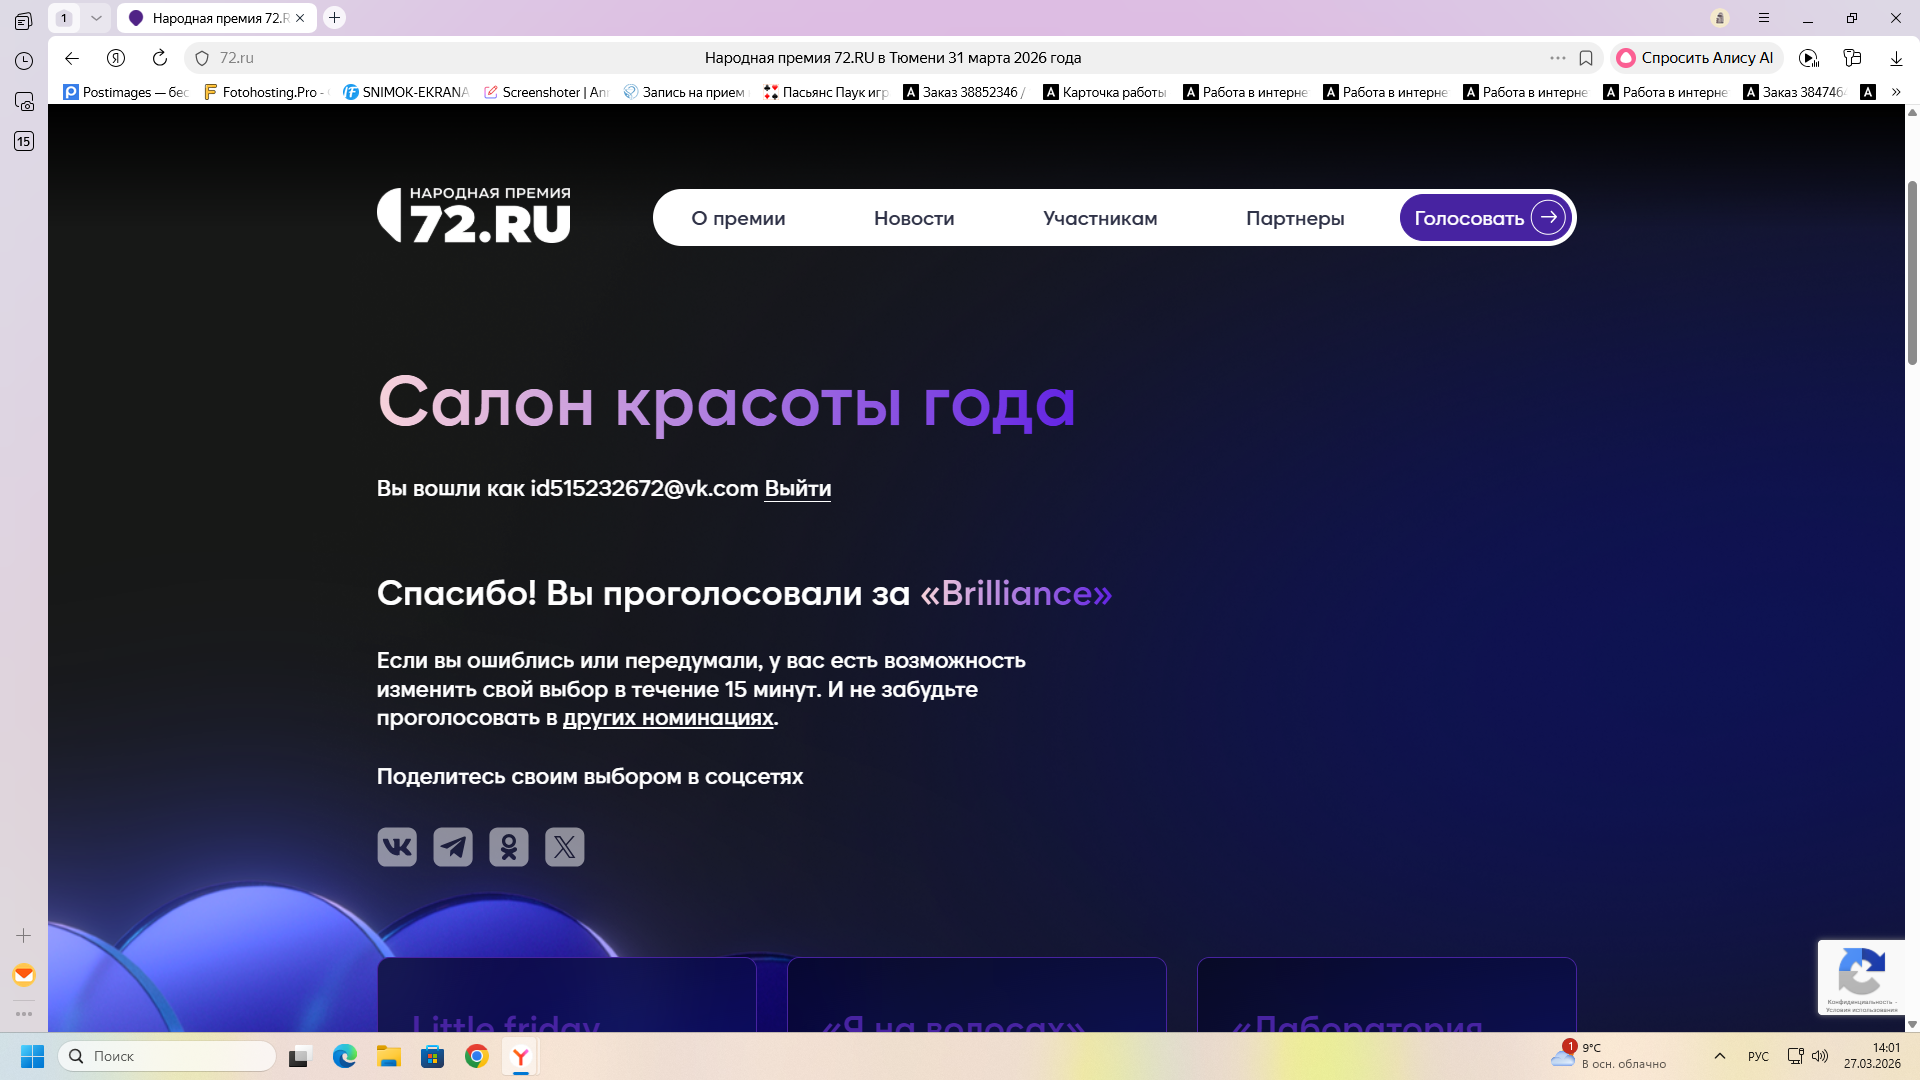The image size is (1920, 1080).
Task: Open the Участникам menu item
Action: 1100,218
